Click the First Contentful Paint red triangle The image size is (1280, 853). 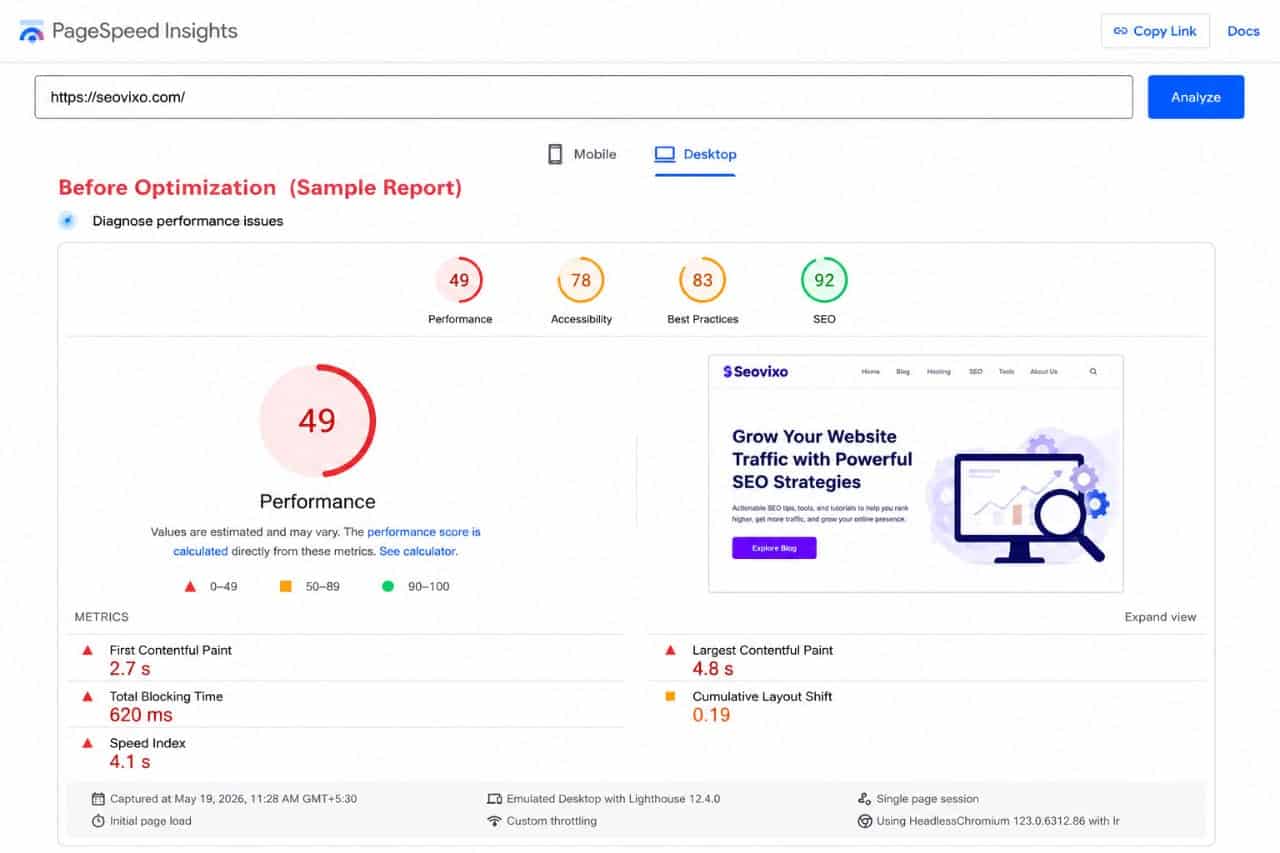88,650
